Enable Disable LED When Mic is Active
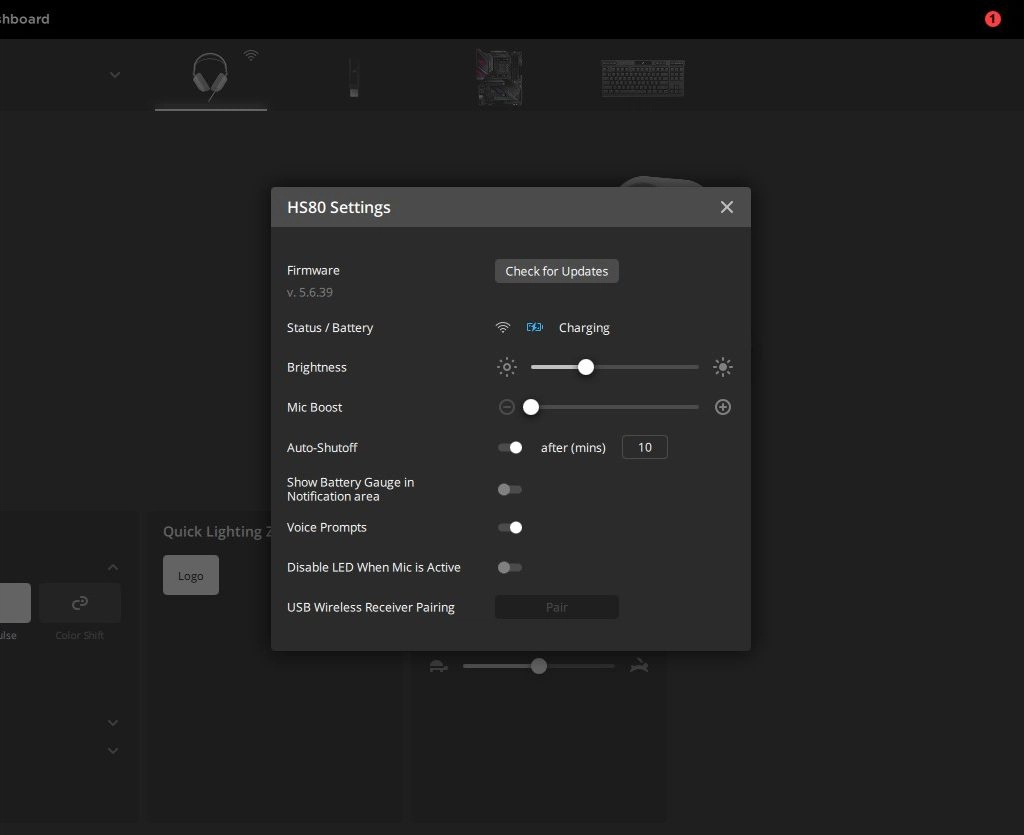This screenshot has width=1024, height=835. pyautogui.click(x=510, y=567)
